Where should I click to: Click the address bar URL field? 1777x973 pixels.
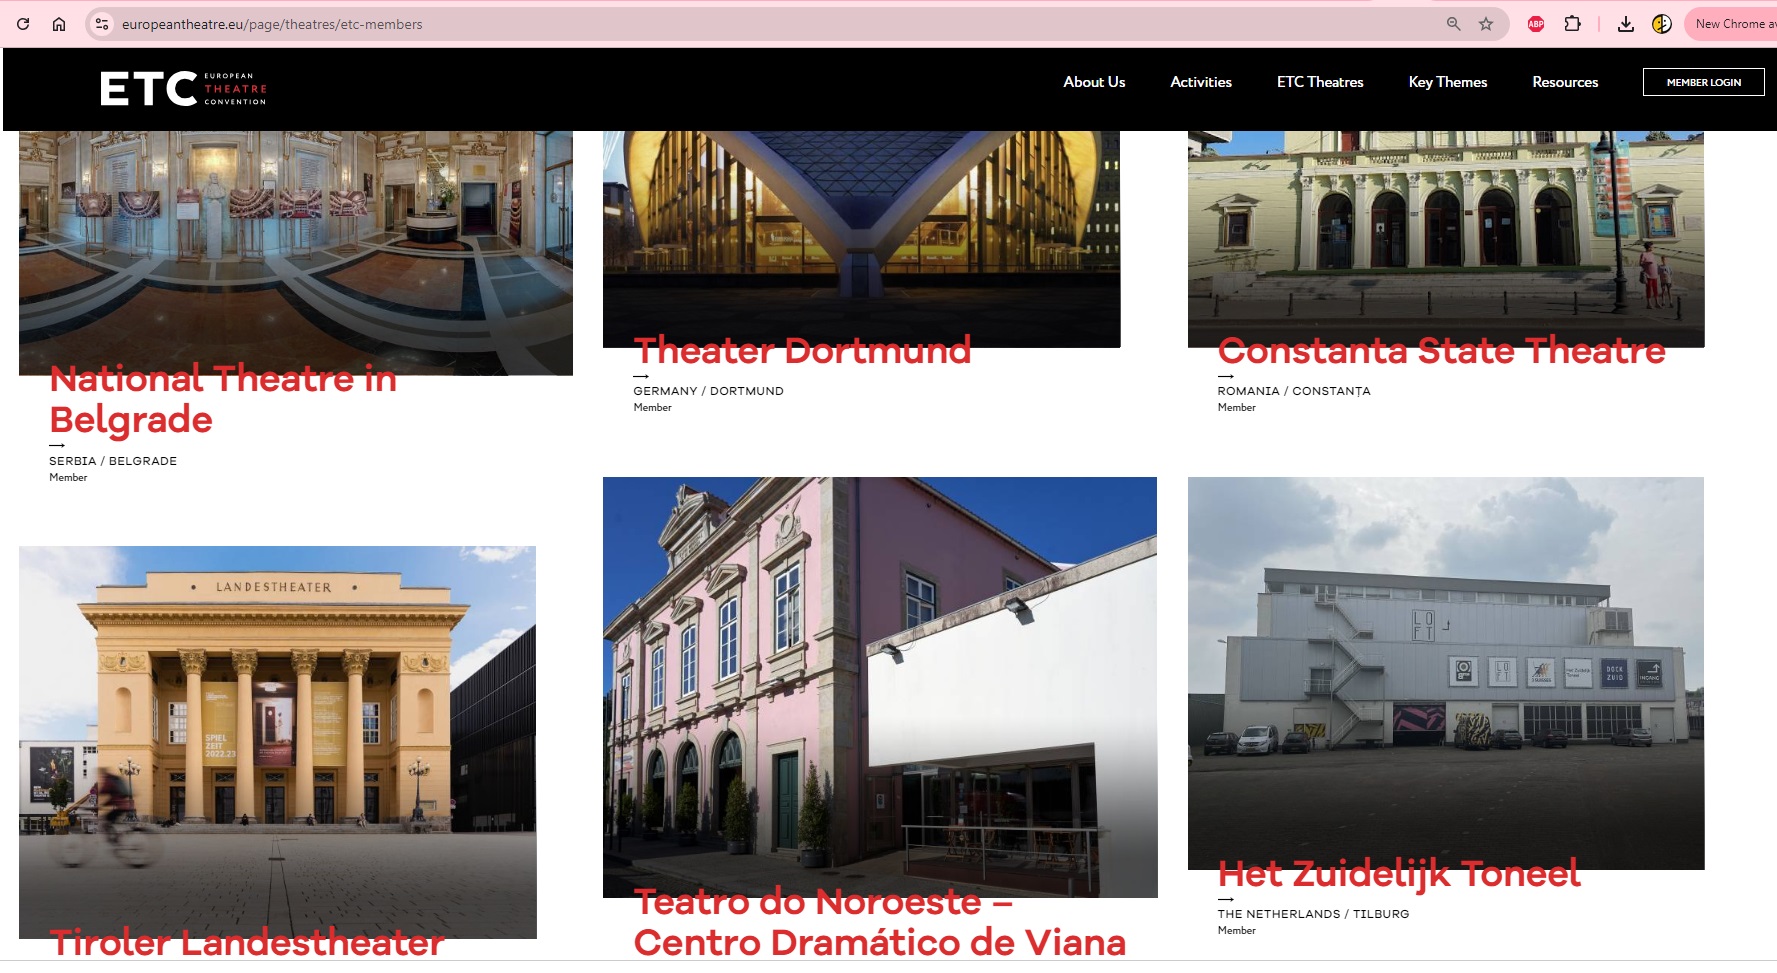pos(700,24)
